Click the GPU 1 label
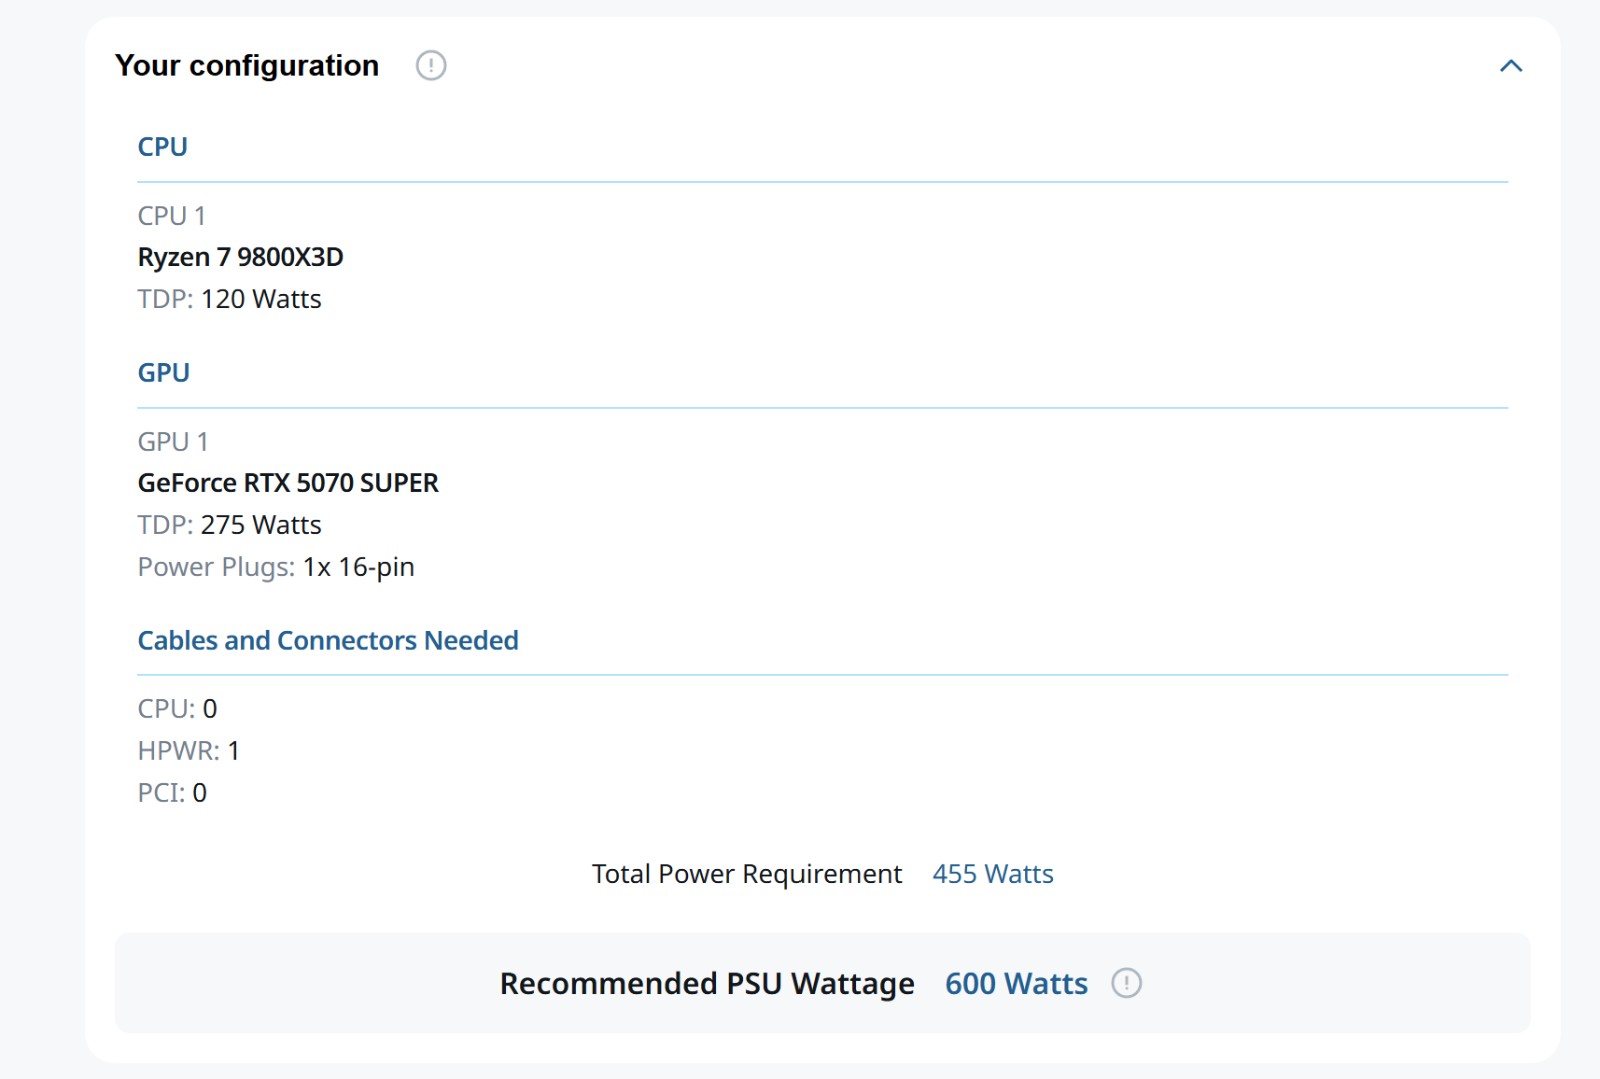Viewport: 1600px width, 1079px height. (173, 442)
